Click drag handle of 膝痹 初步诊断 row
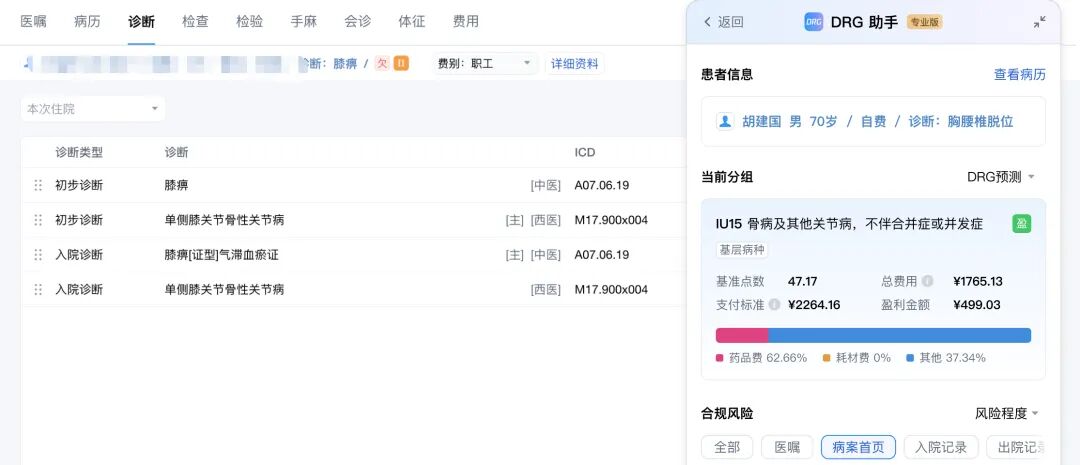 39,185
